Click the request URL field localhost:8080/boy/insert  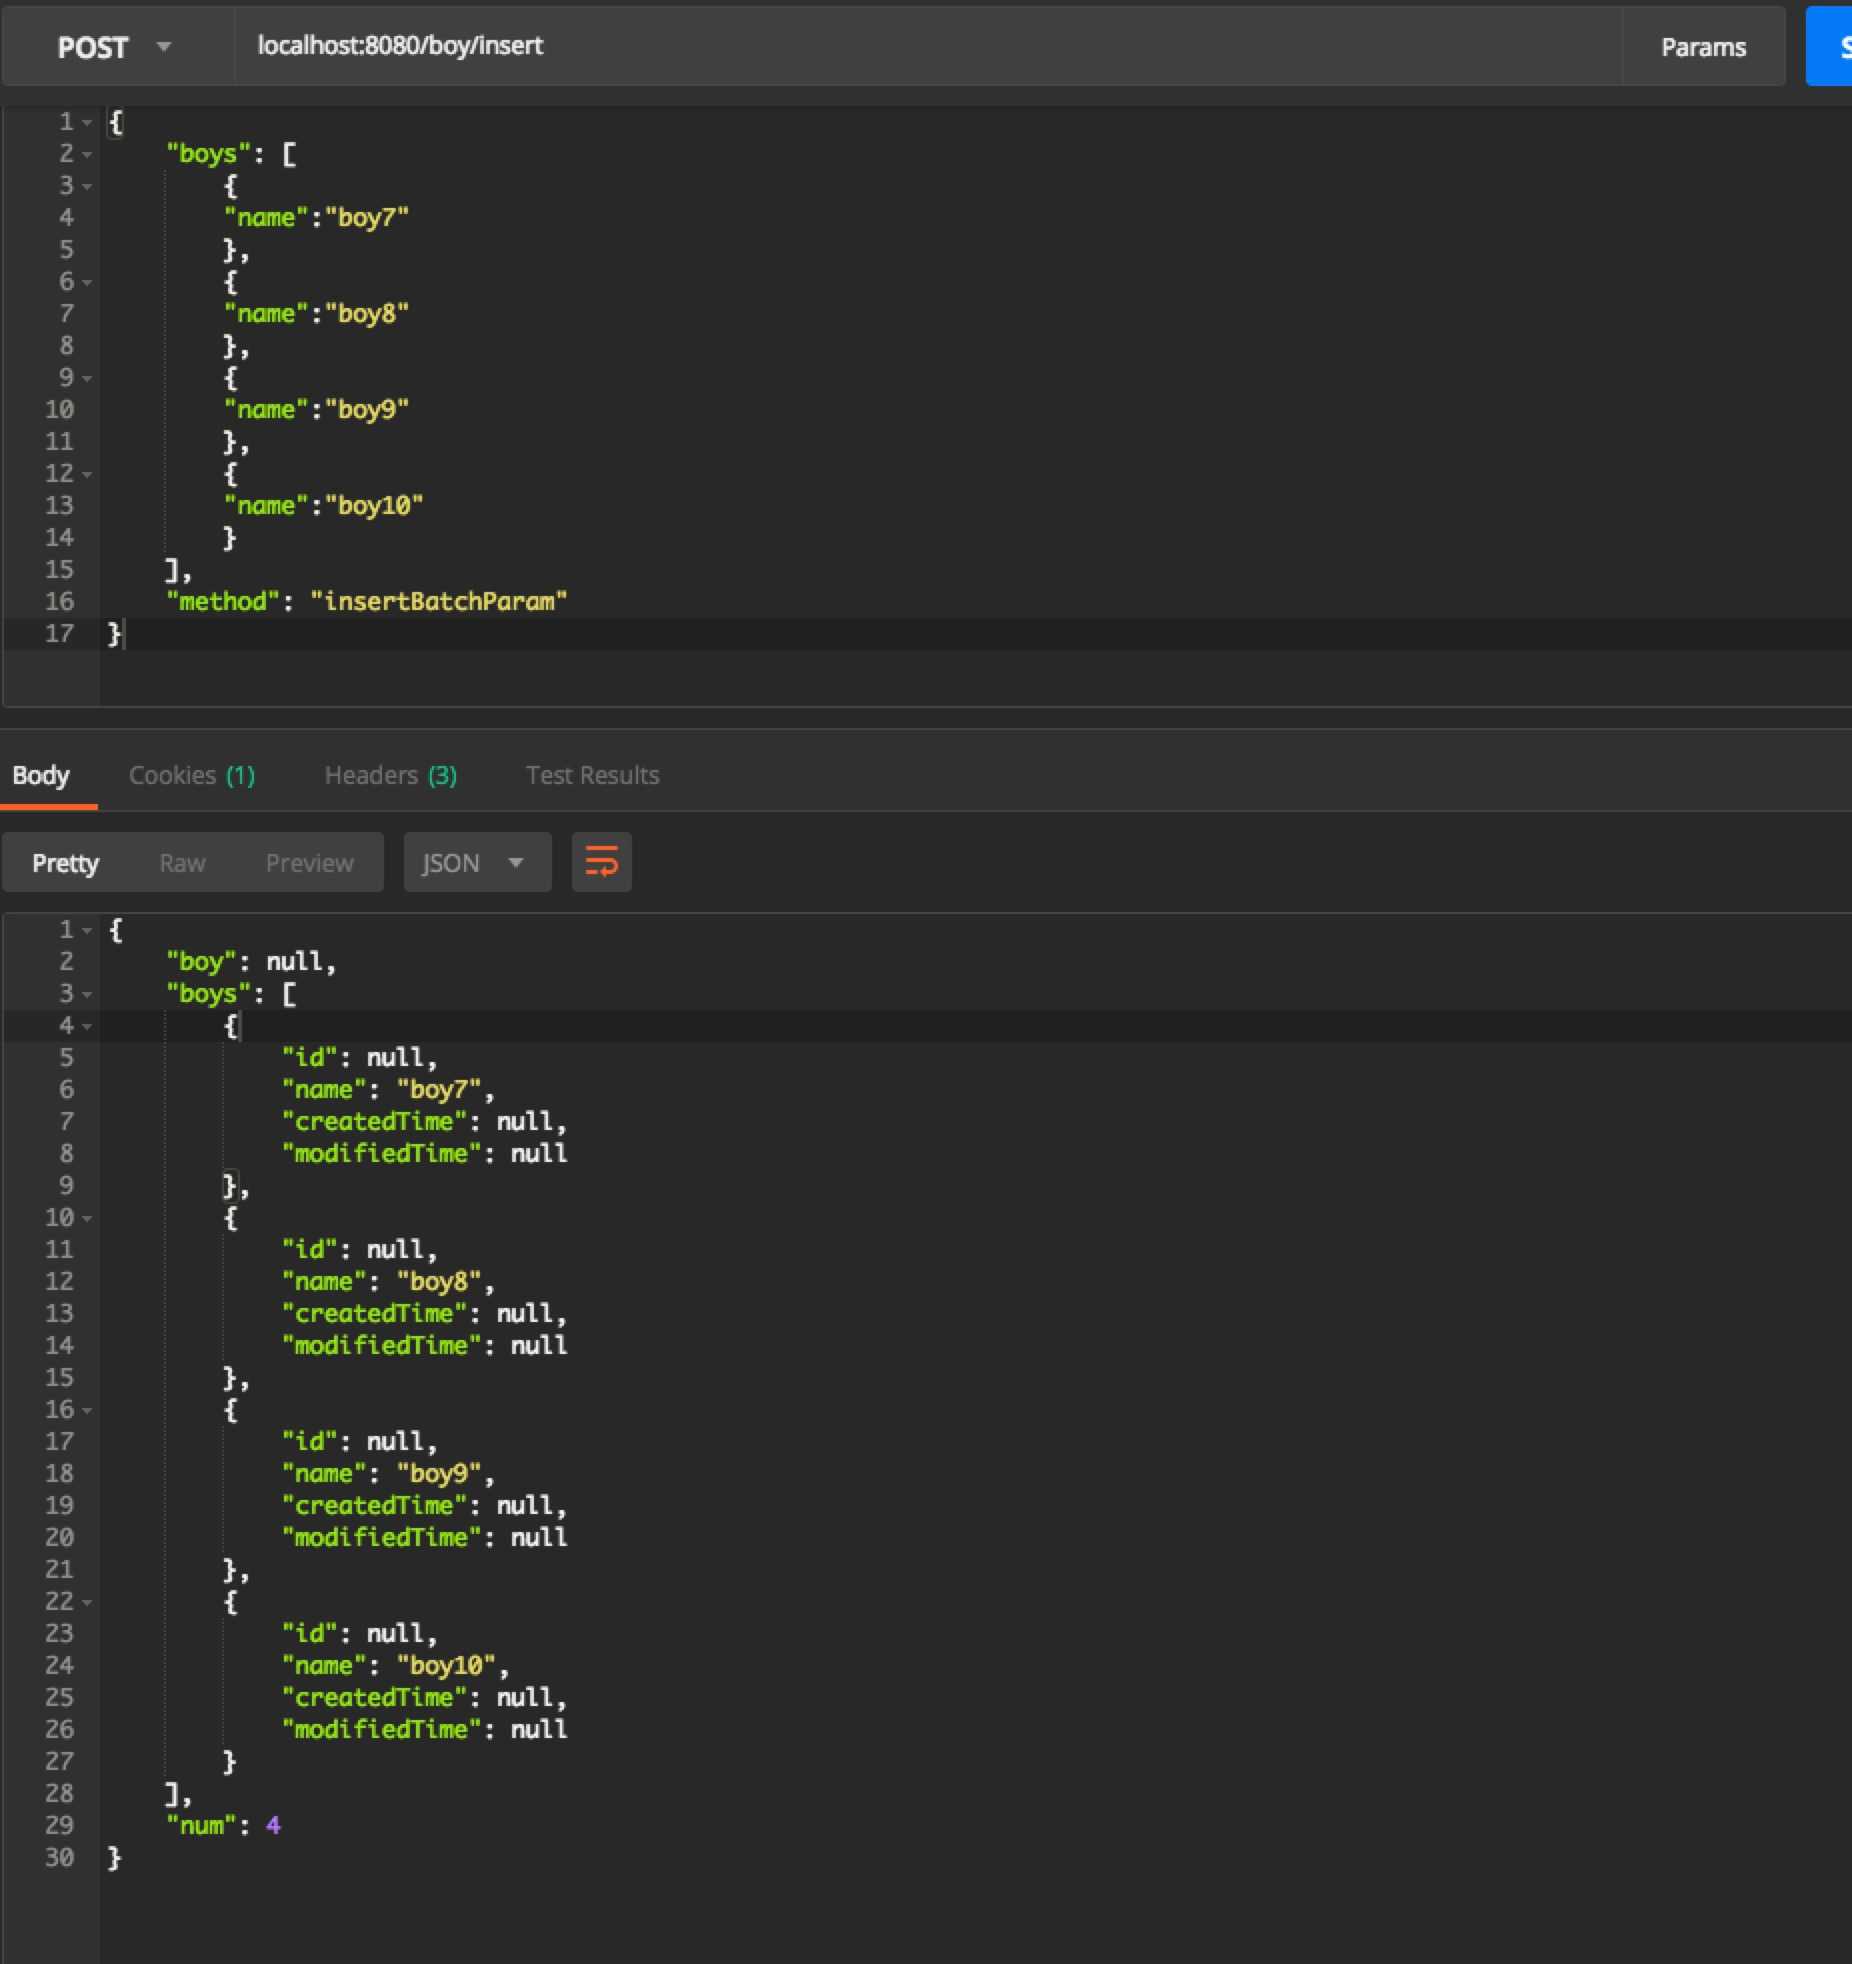tap(927, 46)
